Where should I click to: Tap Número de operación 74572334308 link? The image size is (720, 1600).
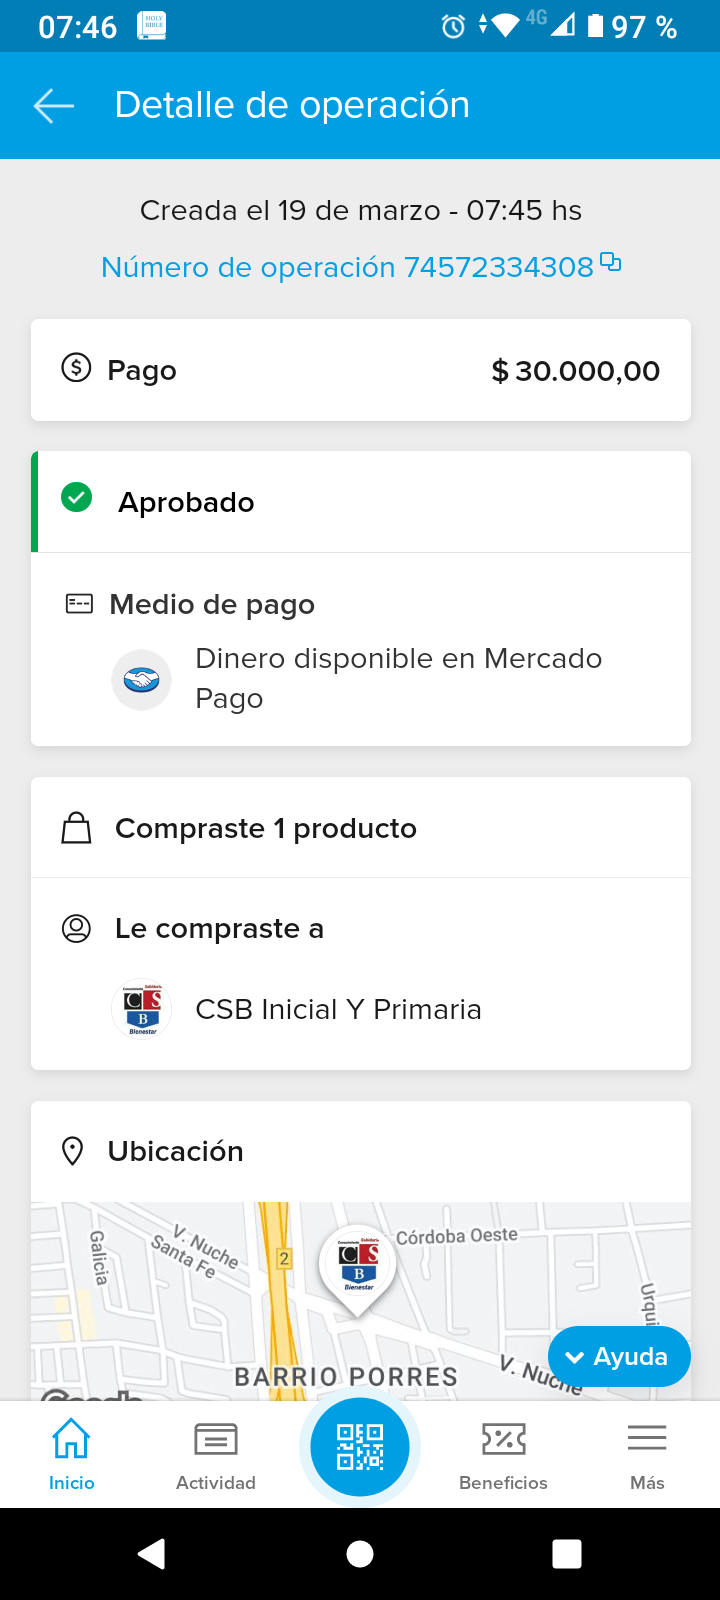(x=347, y=267)
